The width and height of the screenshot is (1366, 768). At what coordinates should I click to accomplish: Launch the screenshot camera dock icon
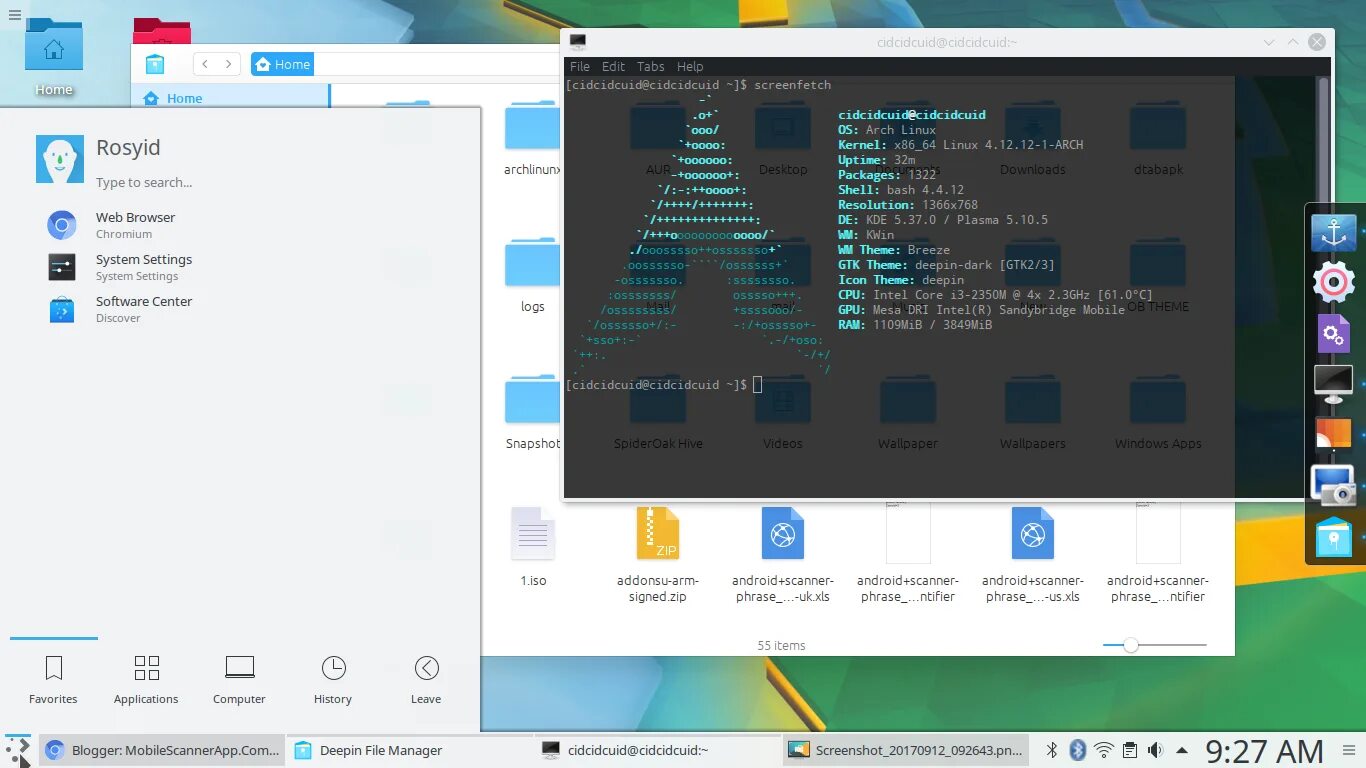tap(1334, 485)
